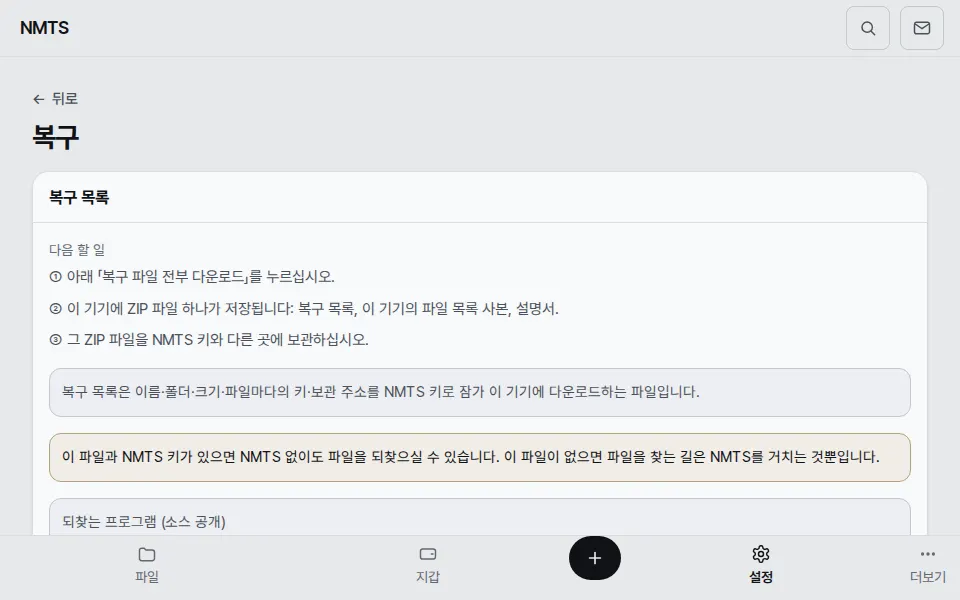This screenshot has height=600, width=960.
Task: Select the 복구 목록 card heading
Action: click(79, 197)
